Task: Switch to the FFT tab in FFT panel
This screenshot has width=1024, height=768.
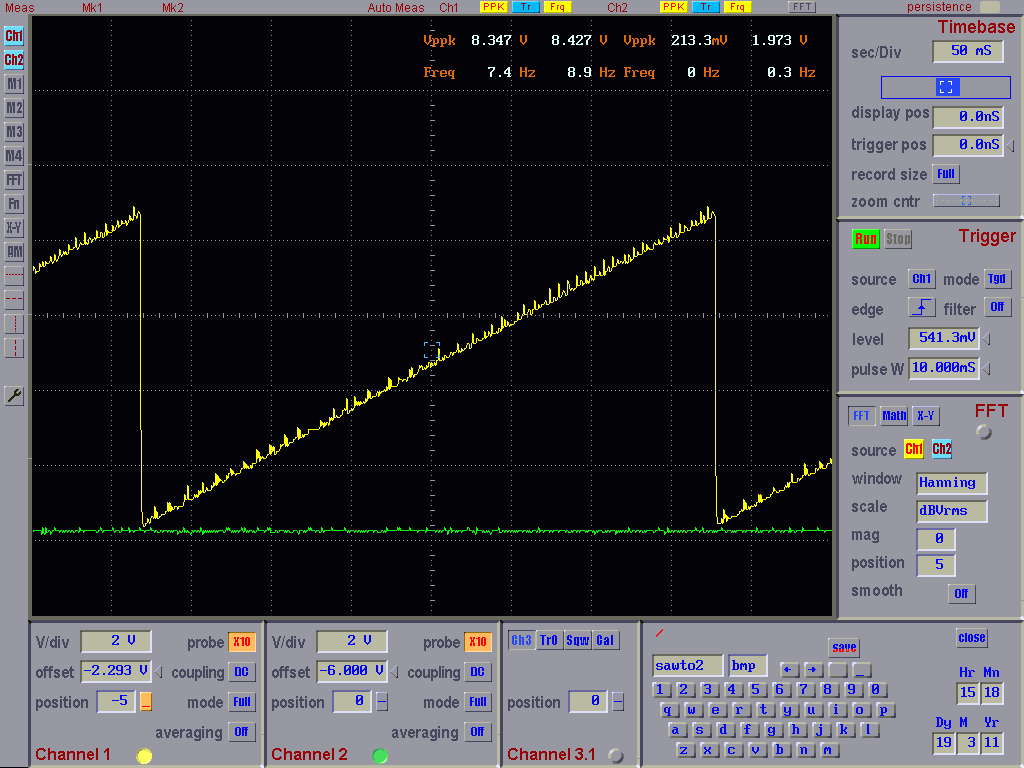Action: point(861,416)
